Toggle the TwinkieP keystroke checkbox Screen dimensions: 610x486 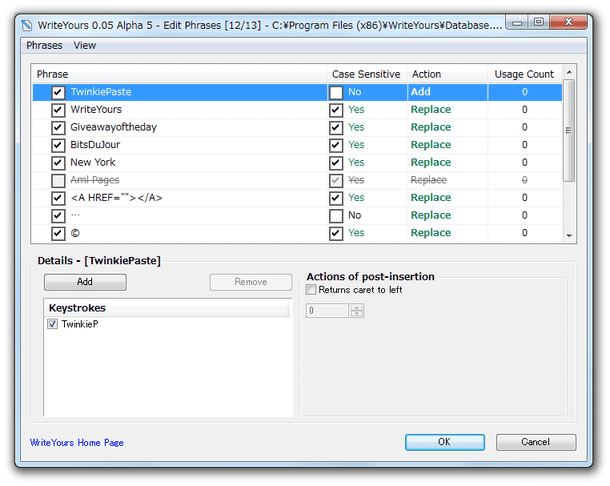(x=53, y=324)
